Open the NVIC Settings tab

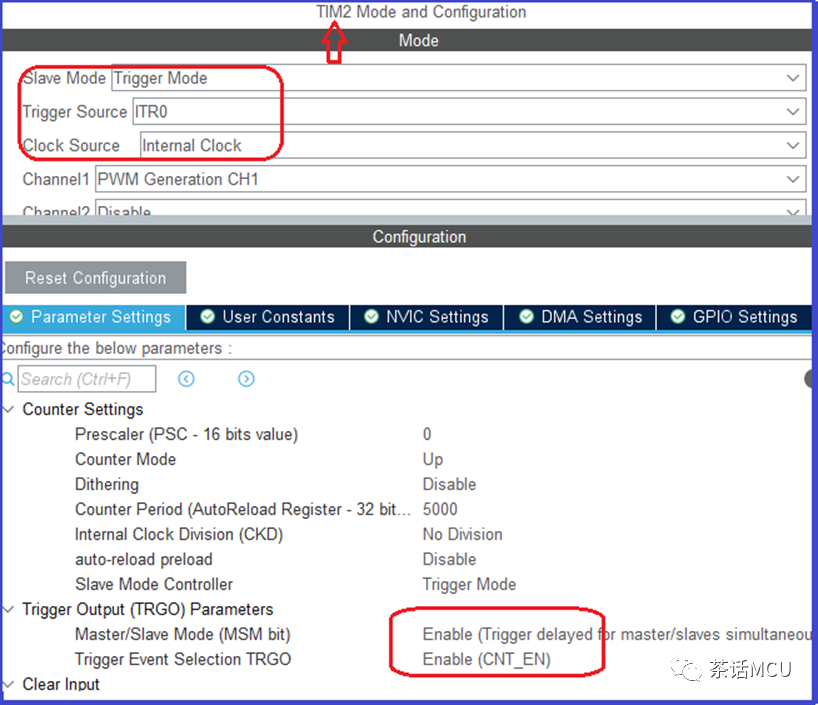point(426,317)
